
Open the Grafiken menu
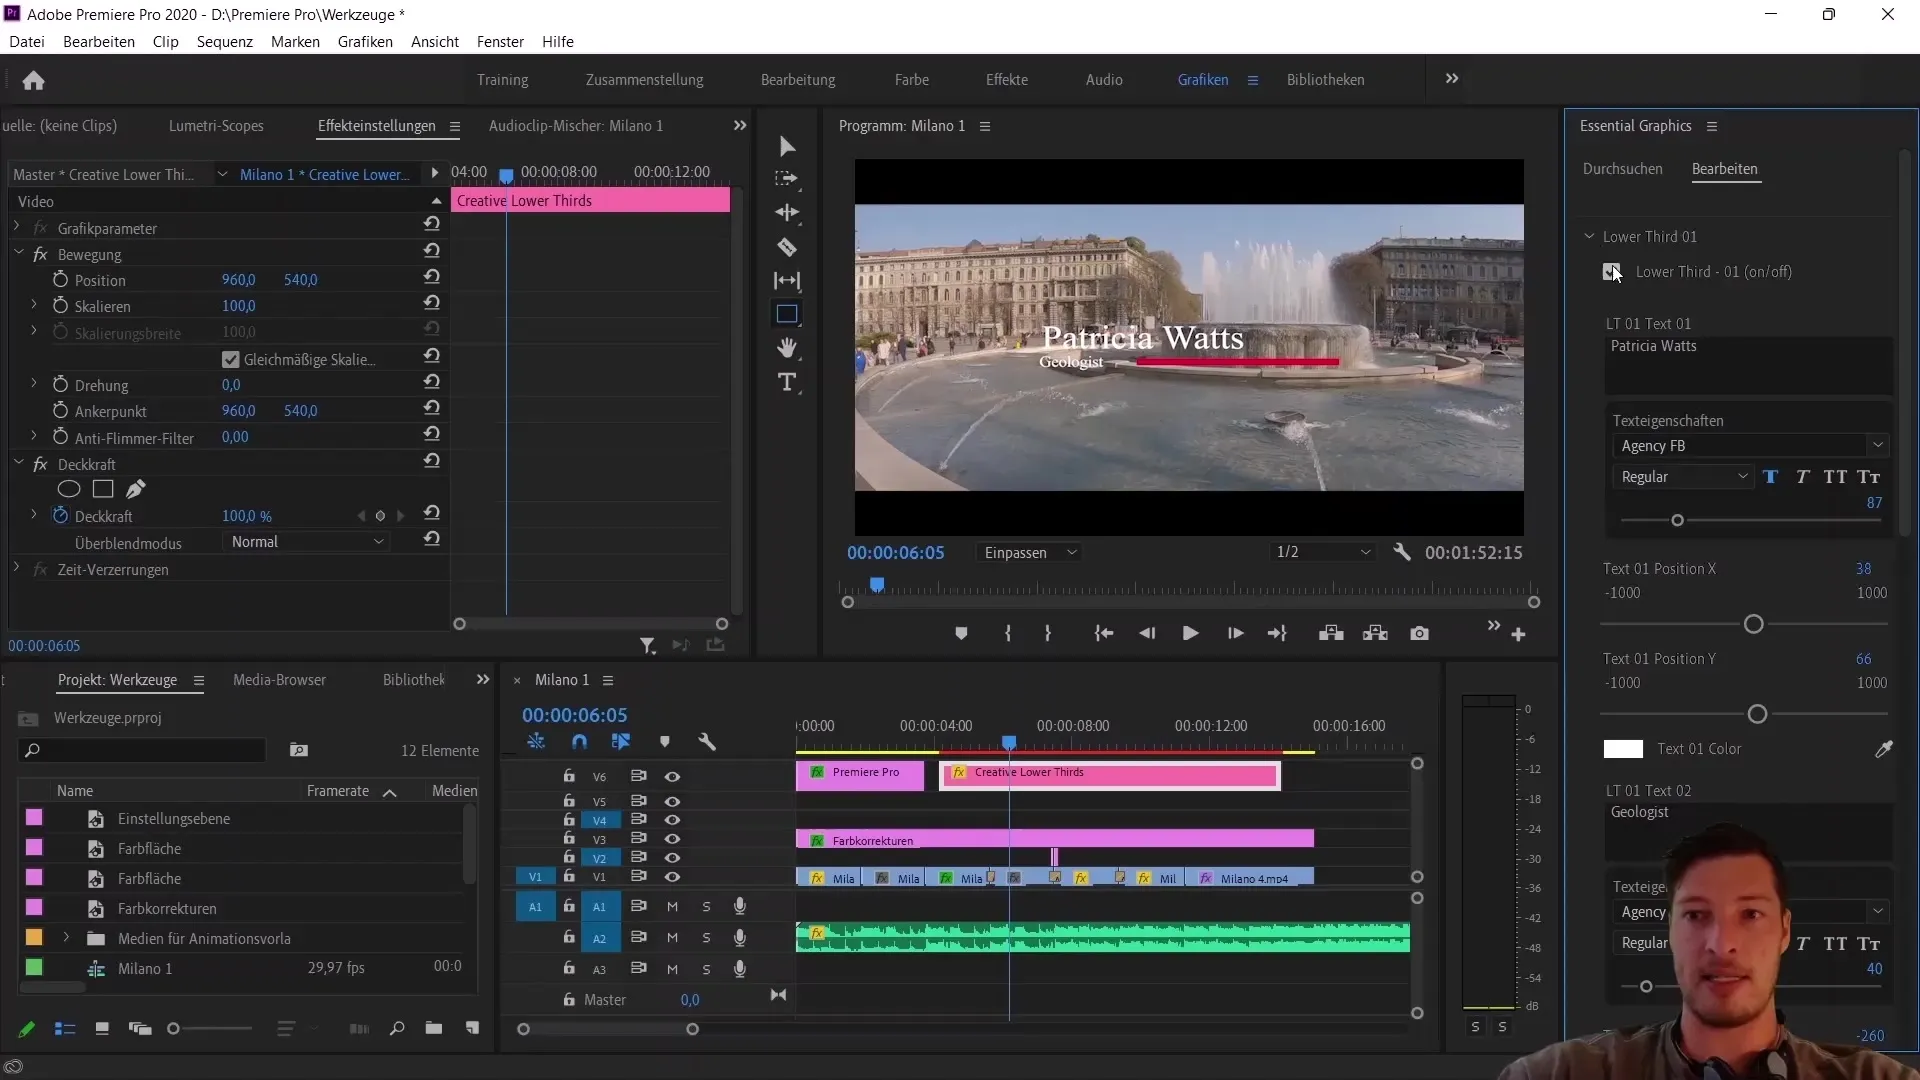[365, 42]
